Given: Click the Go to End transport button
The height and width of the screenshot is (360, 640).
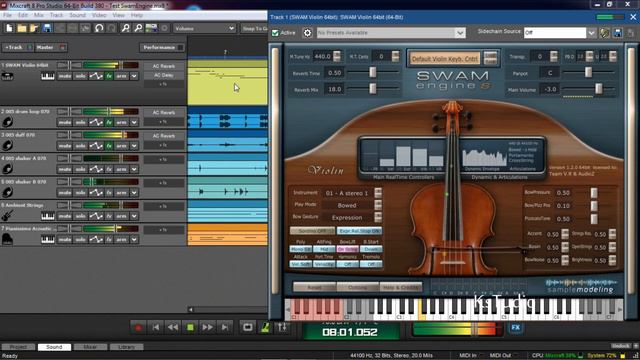Looking at the screenshot, I should click(x=224, y=327).
